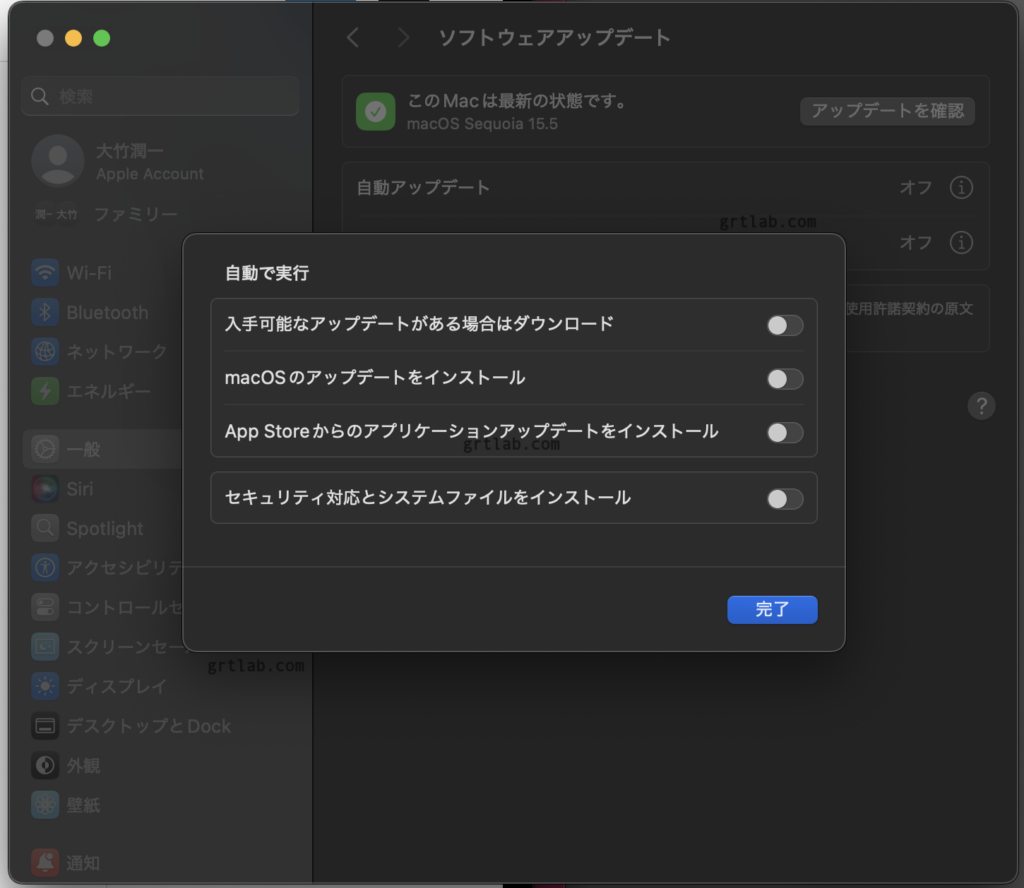
Task: Click the search field in sidebar
Action: [x=161, y=97]
